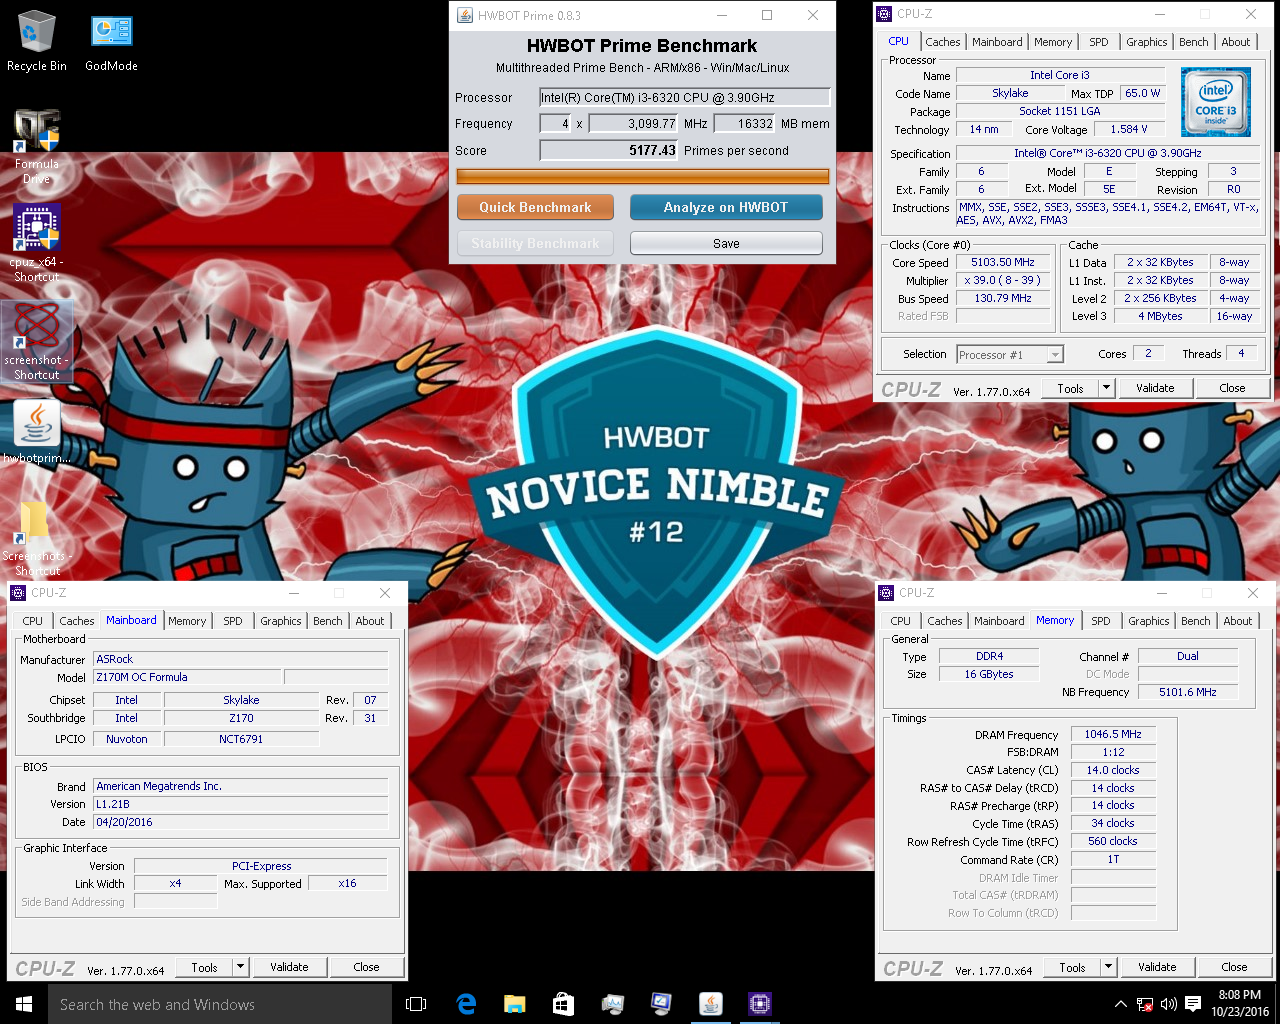Select the screenshot shortcut desktop icon

click(x=37, y=340)
